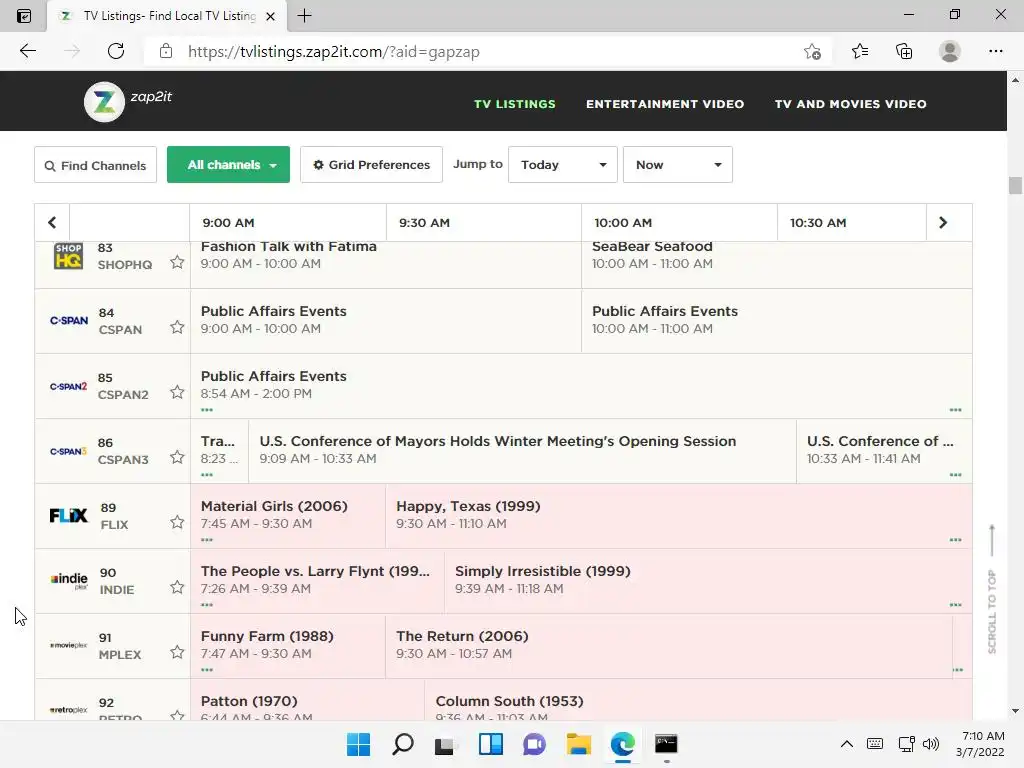Open the retroplex channel logo
Viewport: 1024px width, 768px height.
pos(69,710)
